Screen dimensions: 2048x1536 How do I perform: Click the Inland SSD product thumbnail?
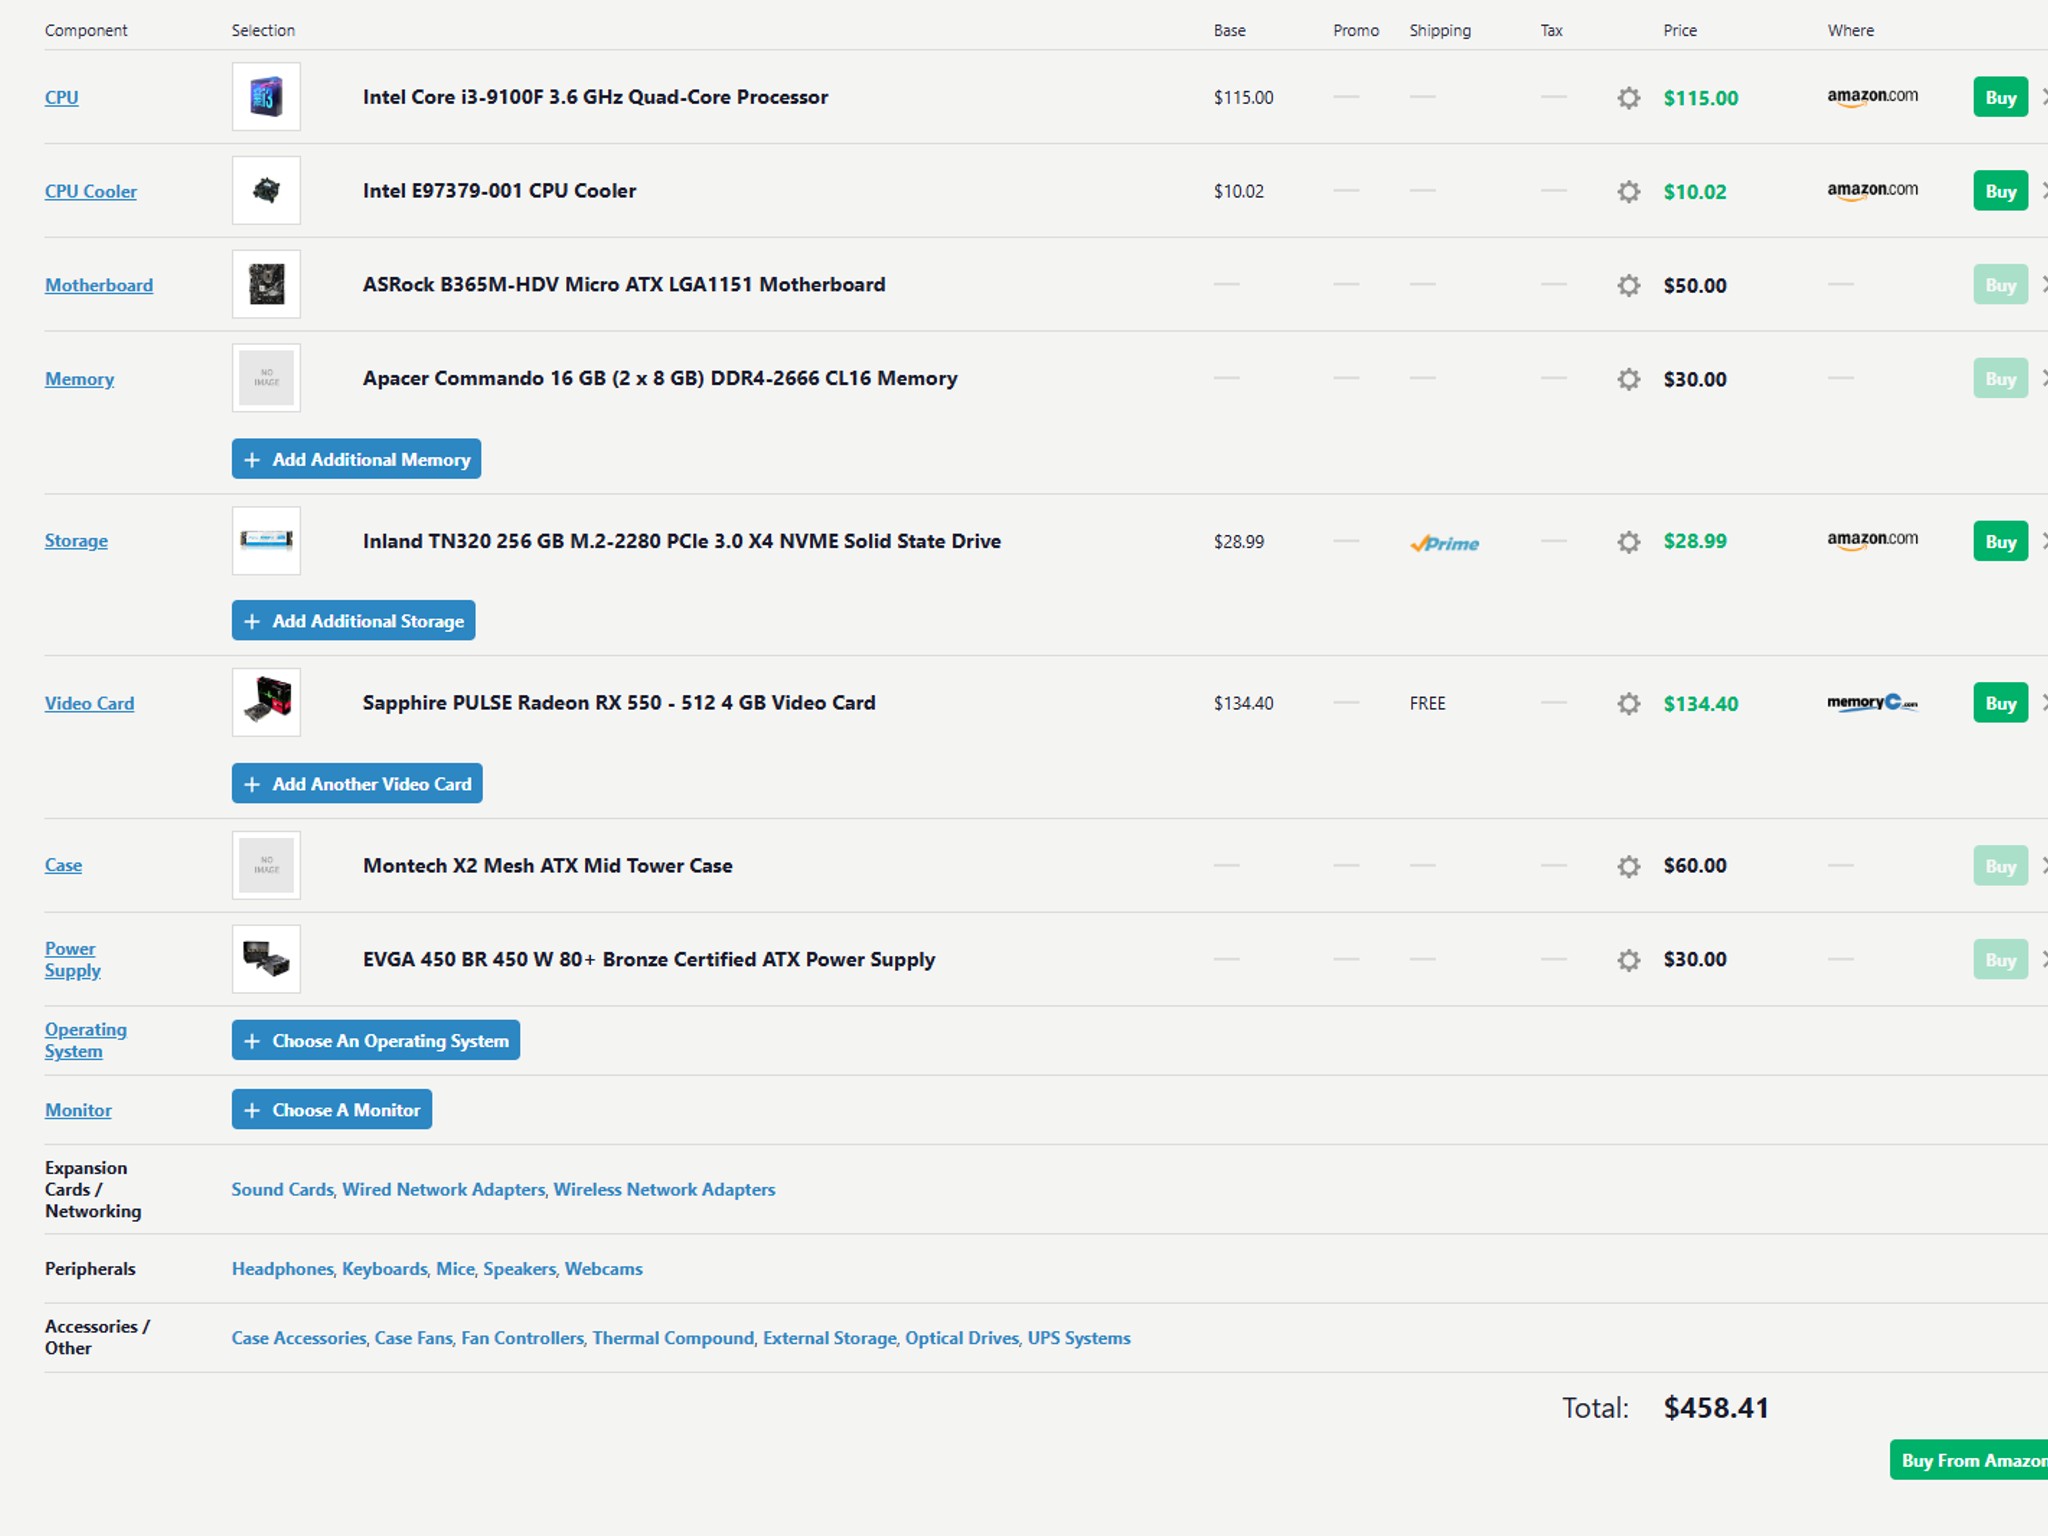(x=266, y=540)
